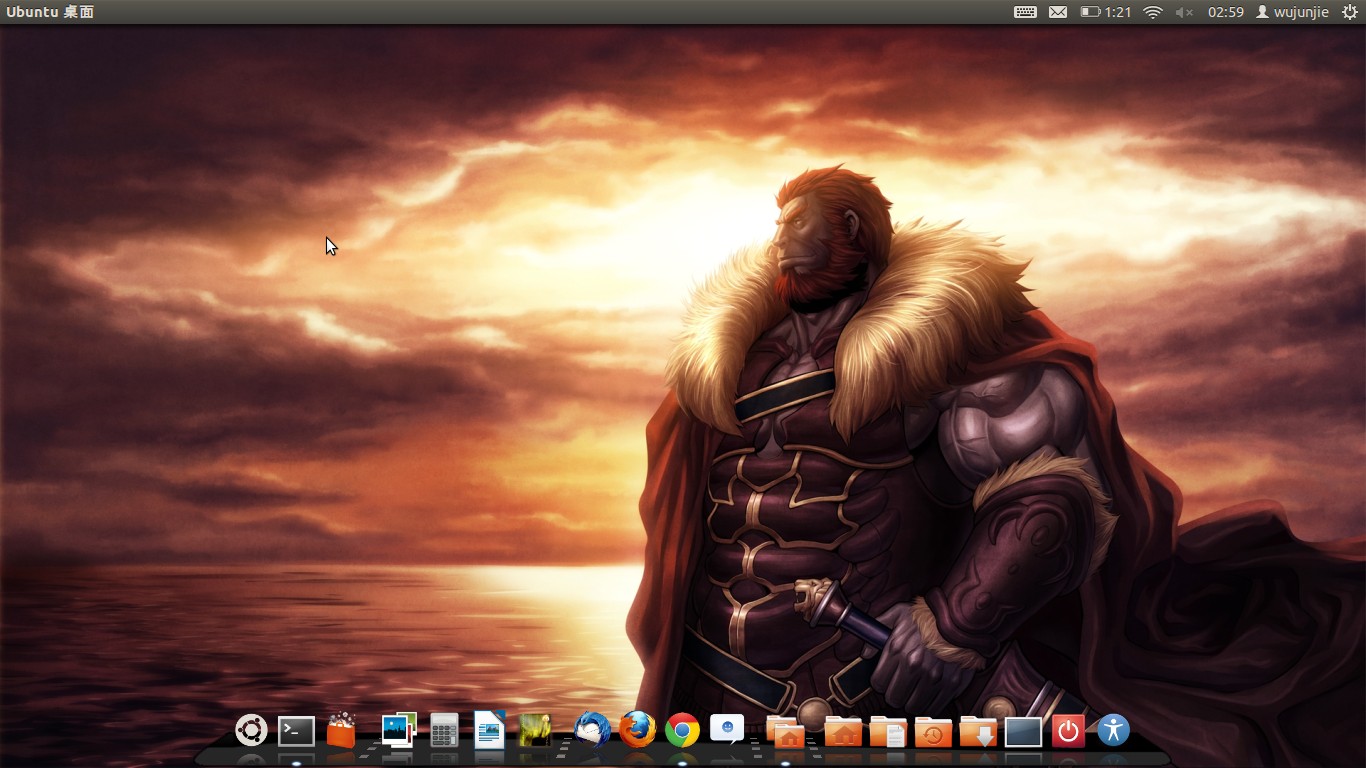Open the Ubuntu logo launcher in dock

coord(251,730)
